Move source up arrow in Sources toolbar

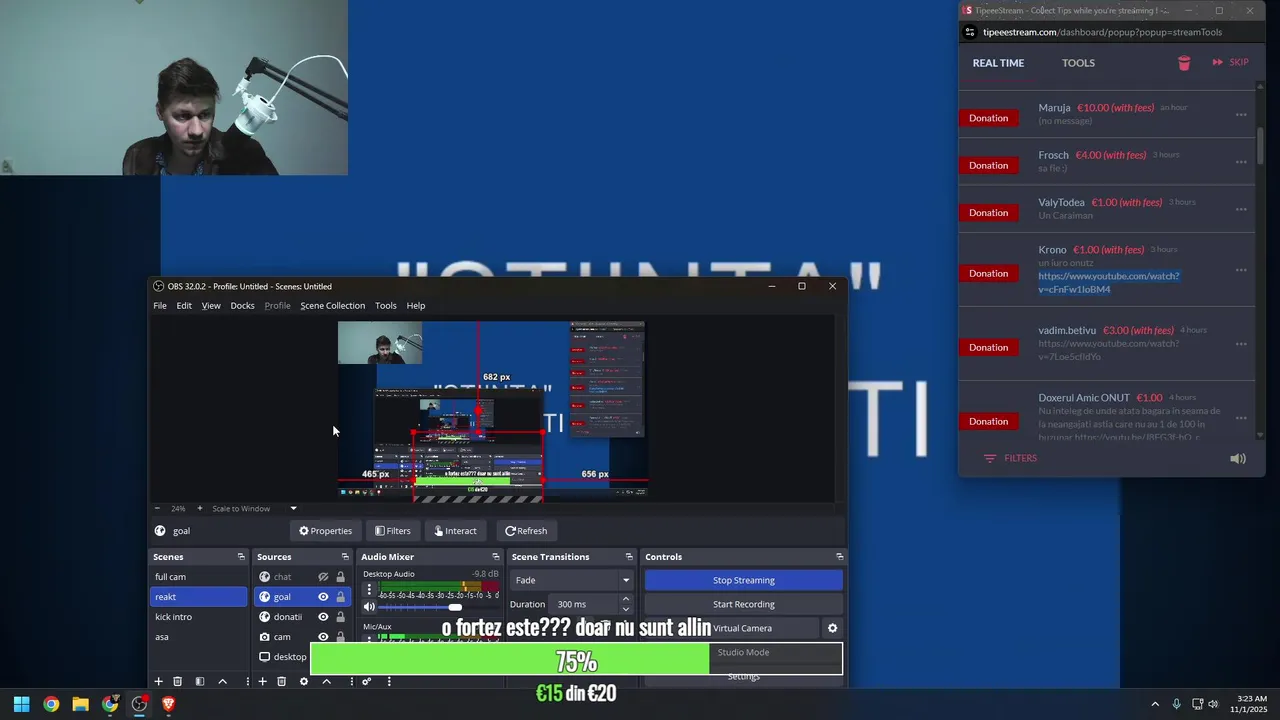point(326,681)
